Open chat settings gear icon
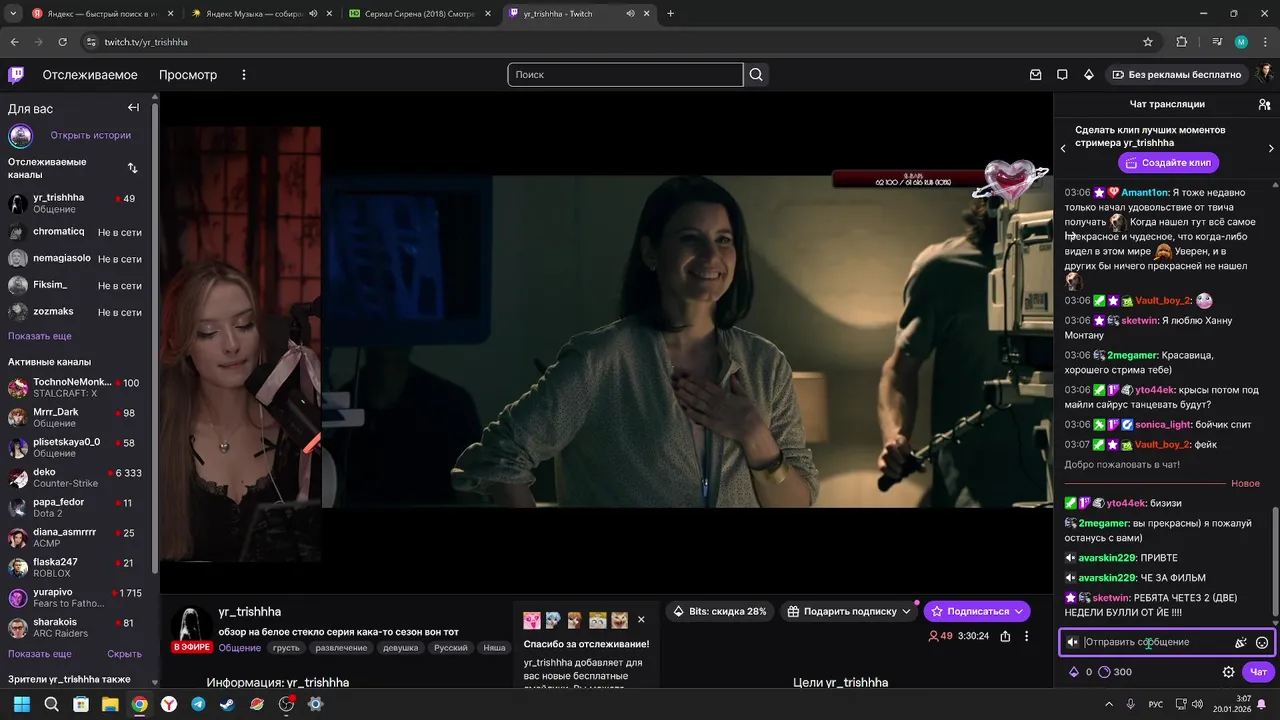The height and width of the screenshot is (720, 1280). [1229, 672]
